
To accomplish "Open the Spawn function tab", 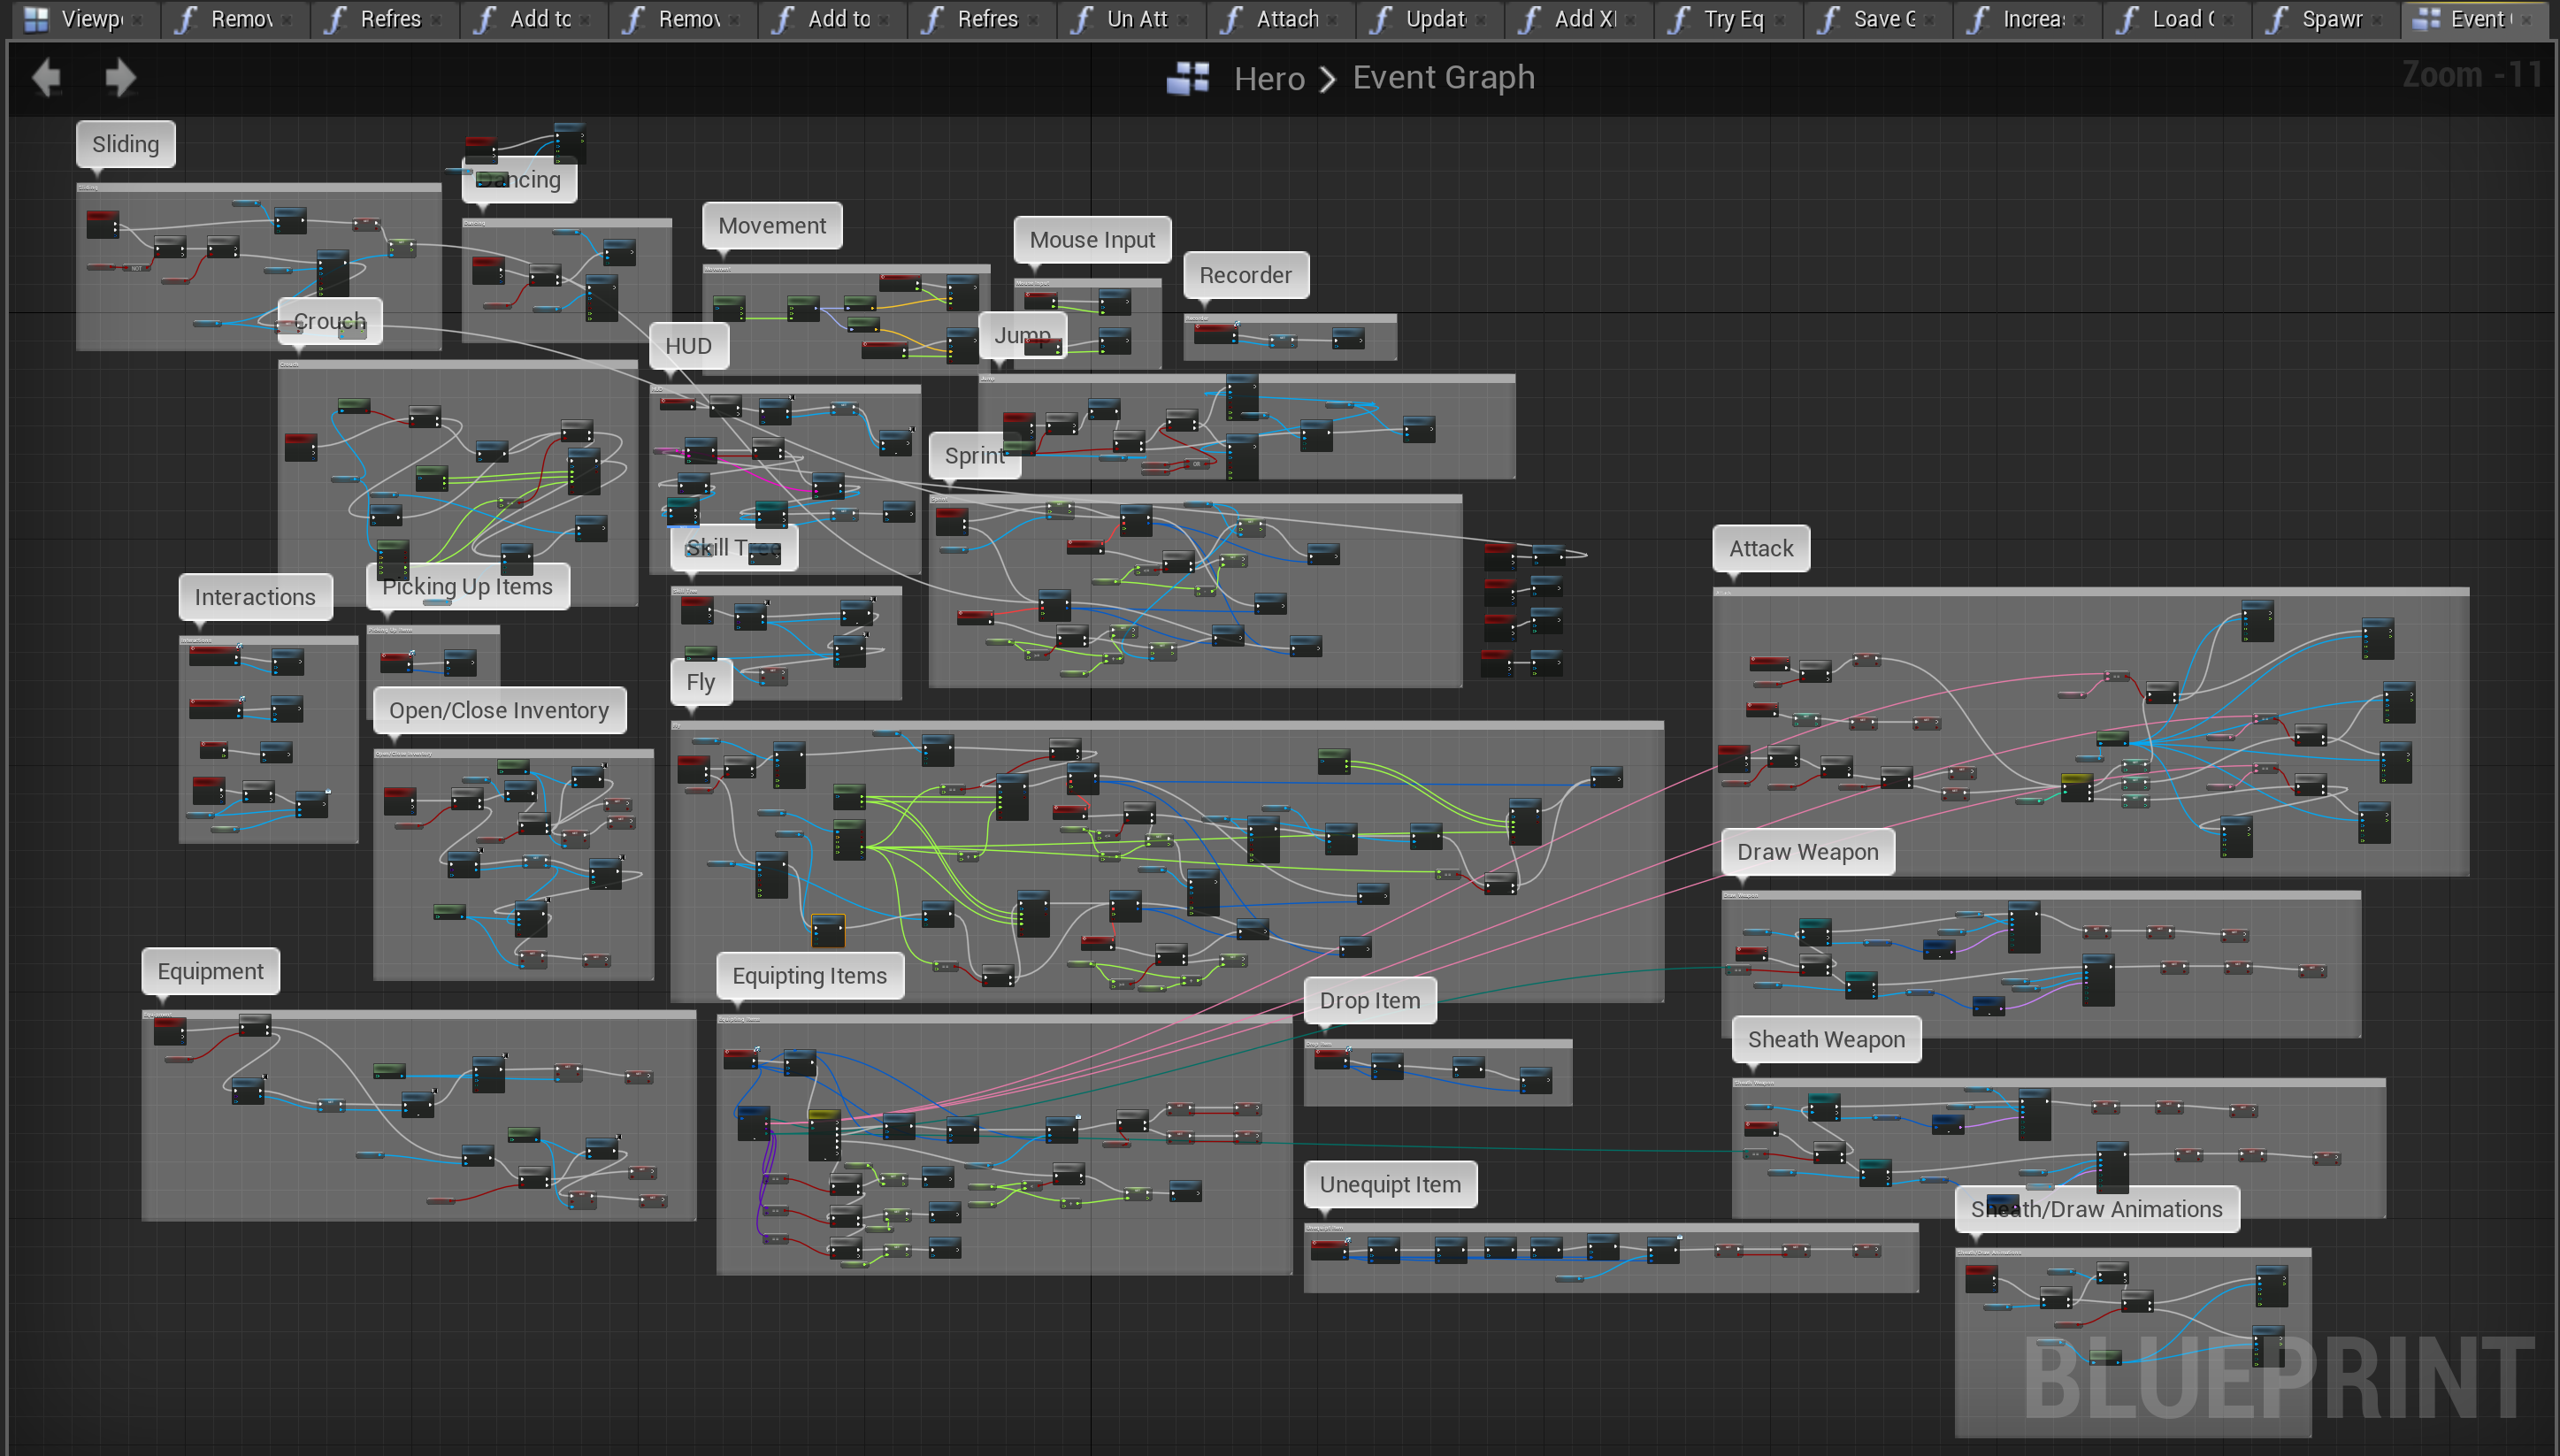I will [x=2325, y=19].
